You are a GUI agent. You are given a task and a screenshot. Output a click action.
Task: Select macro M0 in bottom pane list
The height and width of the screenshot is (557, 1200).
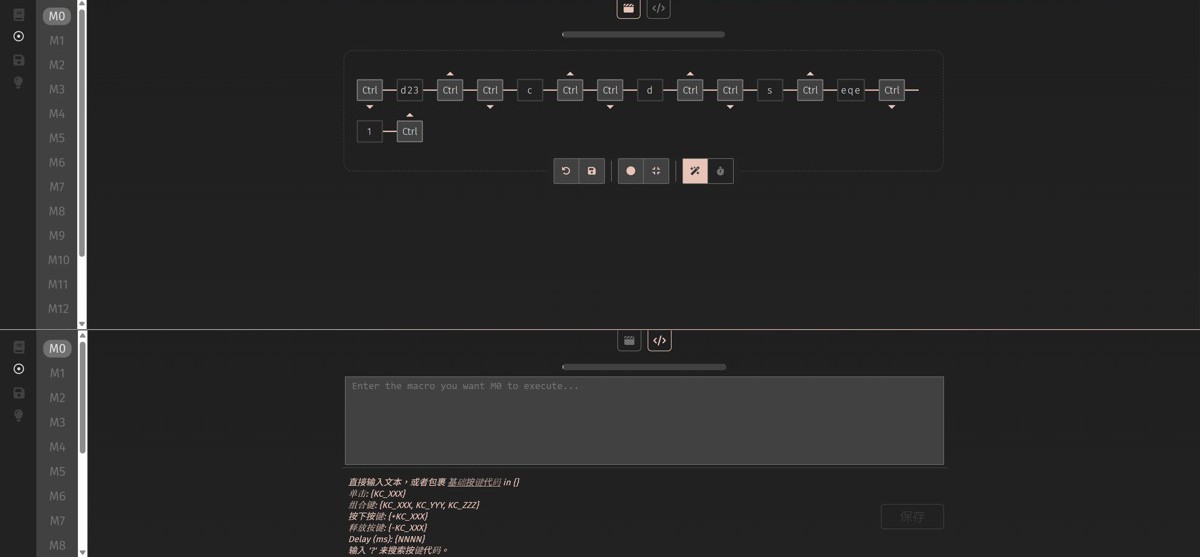pyautogui.click(x=57, y=349)
